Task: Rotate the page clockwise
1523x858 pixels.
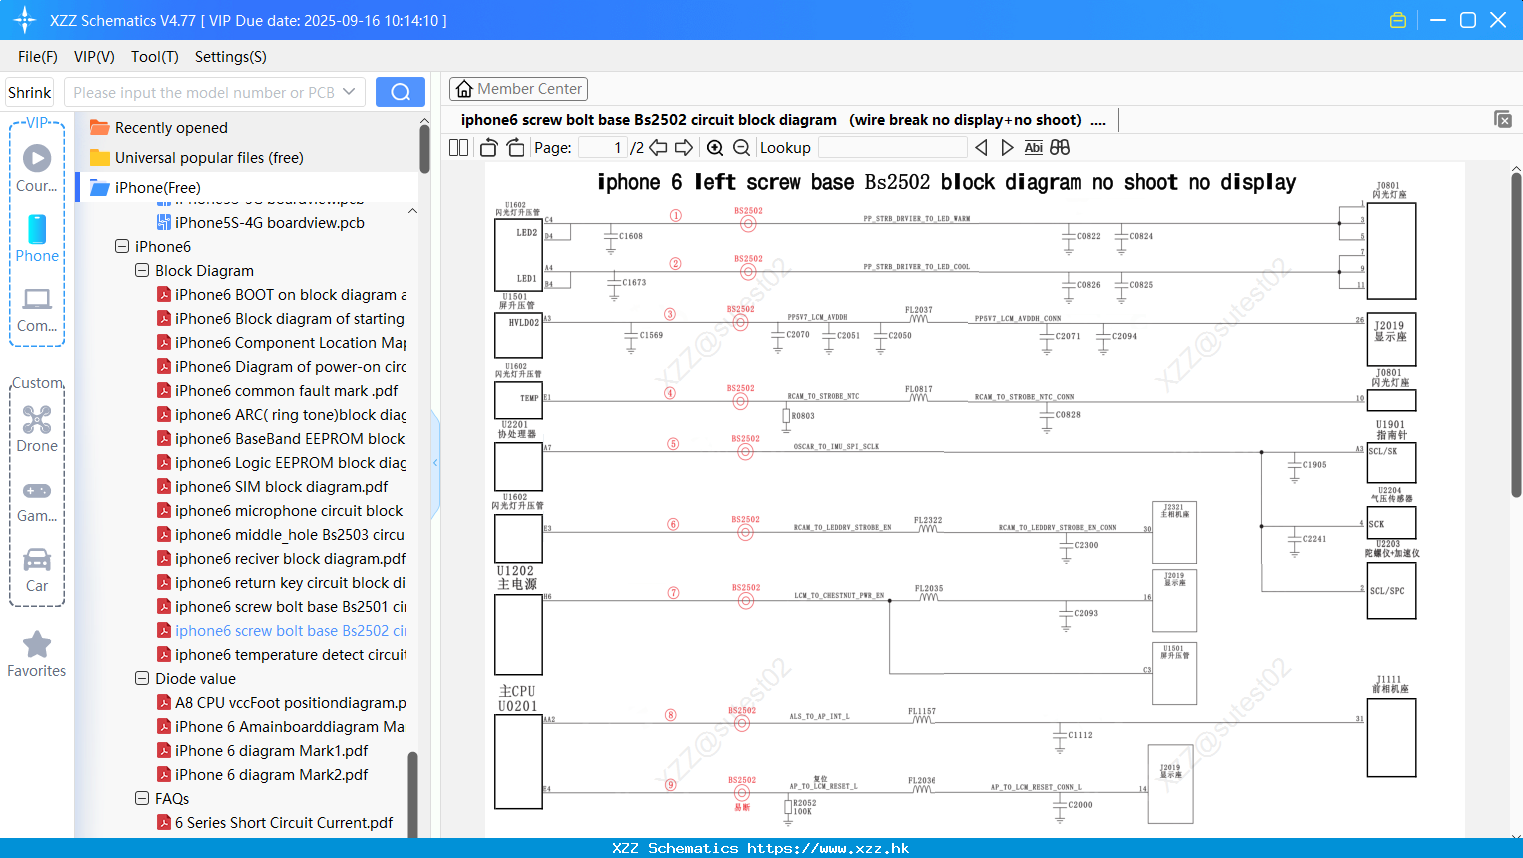Action: [515, 148]
